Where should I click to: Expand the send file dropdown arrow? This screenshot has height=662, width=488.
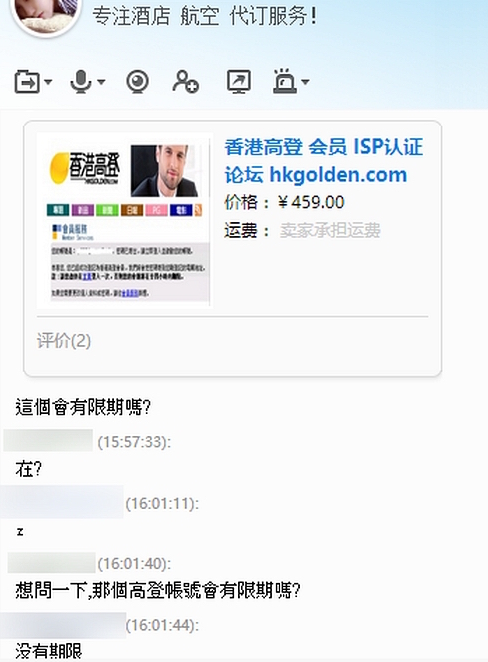click(x=48, y=81)
